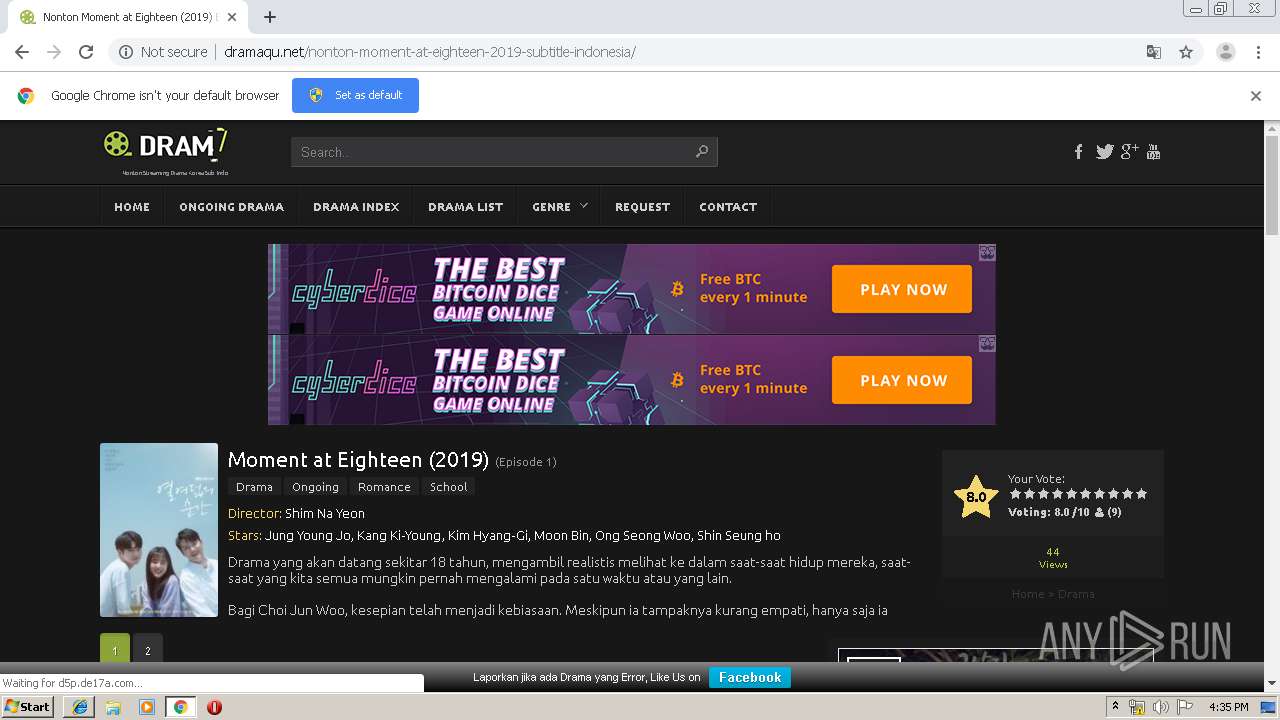Viewport: 1280px width, 720px height.
Task: Open the CONTACT menu item
Action: pos(728,207)
